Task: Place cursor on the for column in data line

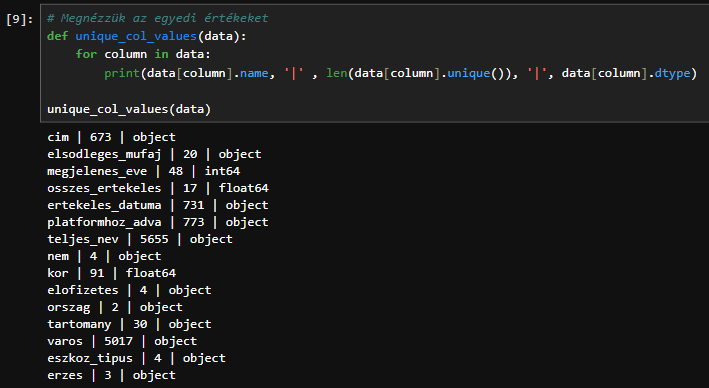Action: point(143,54)
